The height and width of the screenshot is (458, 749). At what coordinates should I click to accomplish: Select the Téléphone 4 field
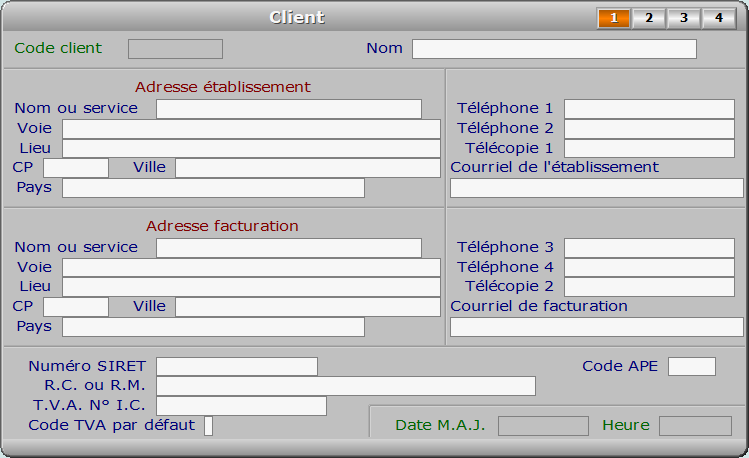(649, 267)
